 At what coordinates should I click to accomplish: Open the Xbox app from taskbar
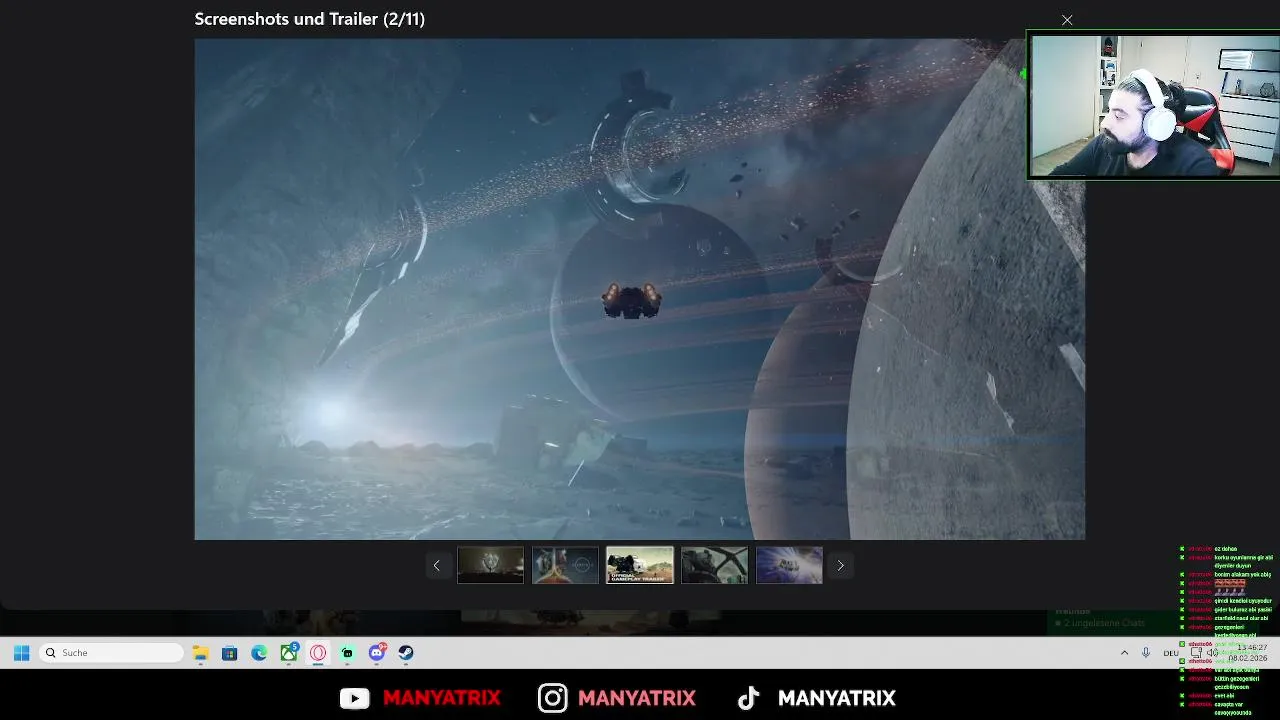[x=289, y=653]
